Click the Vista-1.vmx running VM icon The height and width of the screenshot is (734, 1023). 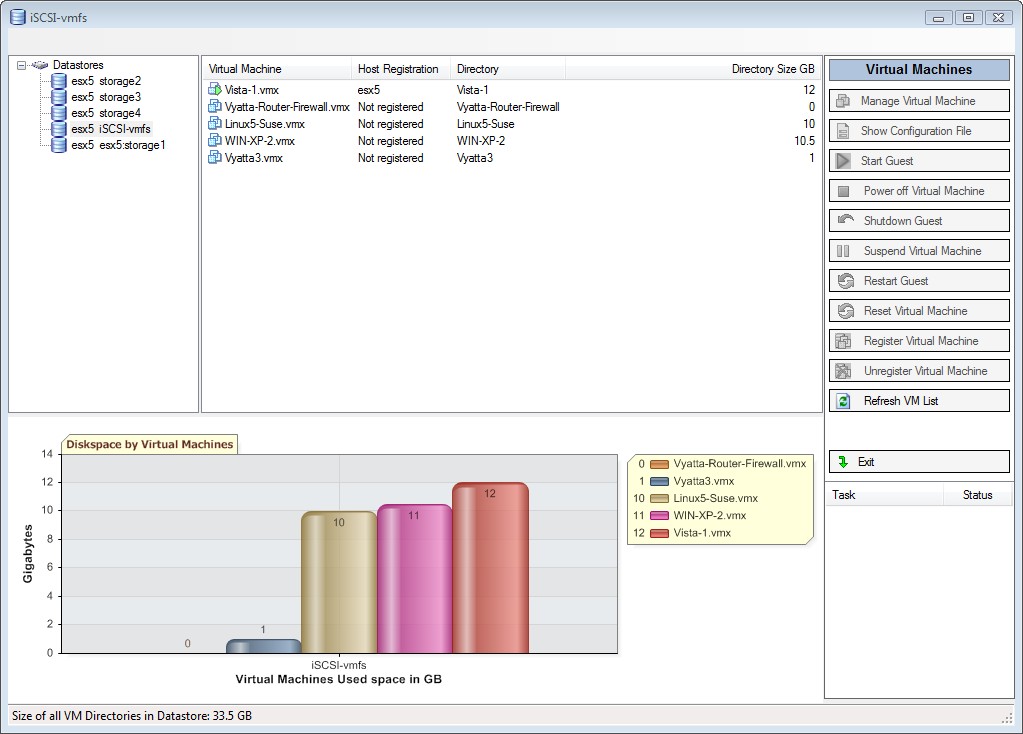point(215,90)
